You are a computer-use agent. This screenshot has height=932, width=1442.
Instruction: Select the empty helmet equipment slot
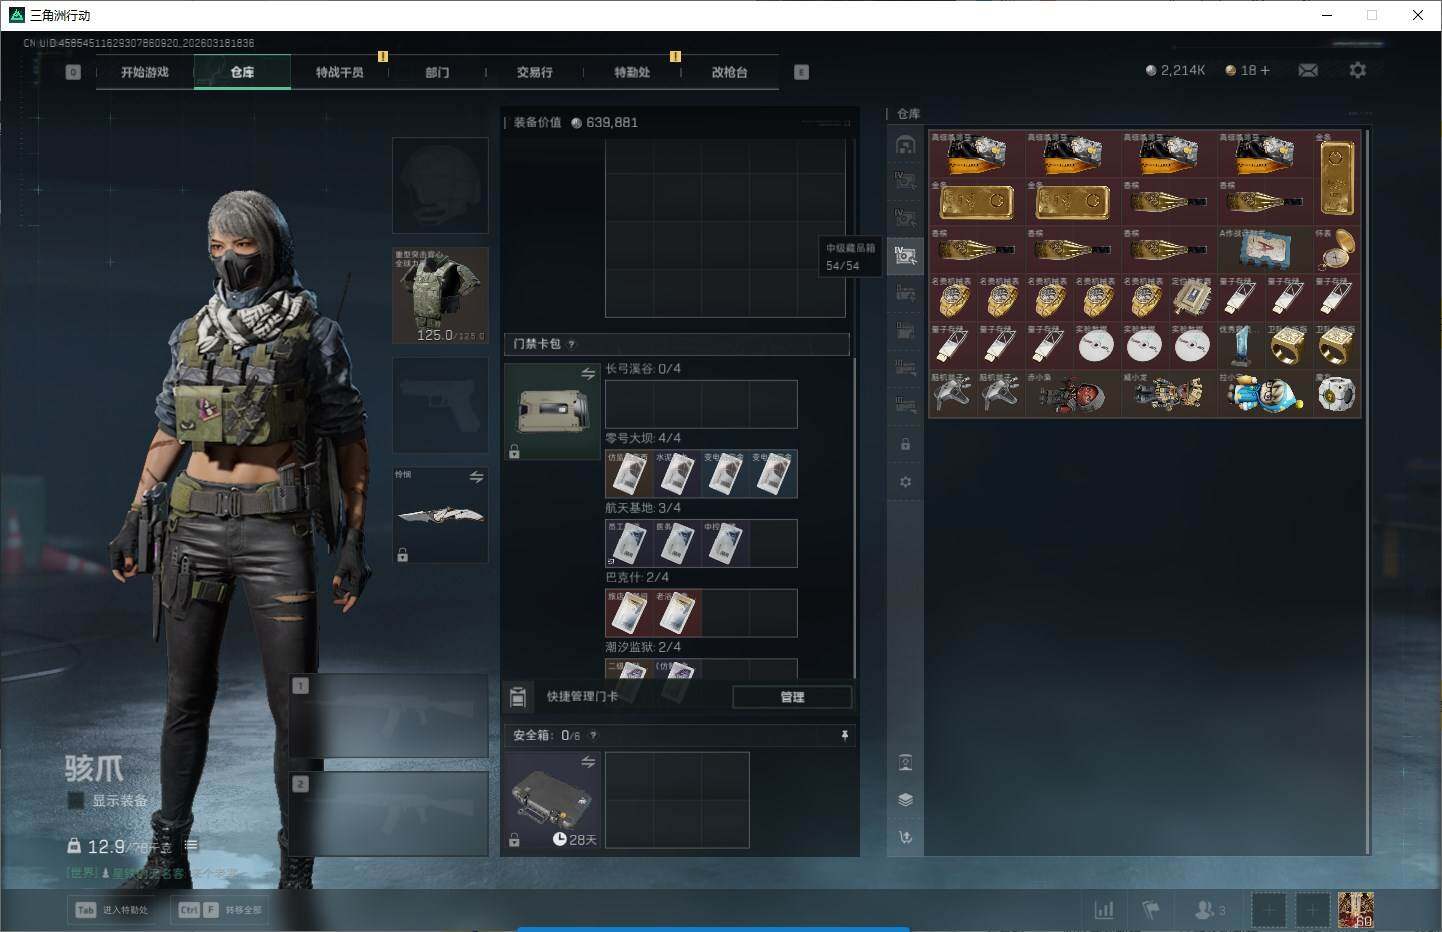coord(440,186)
